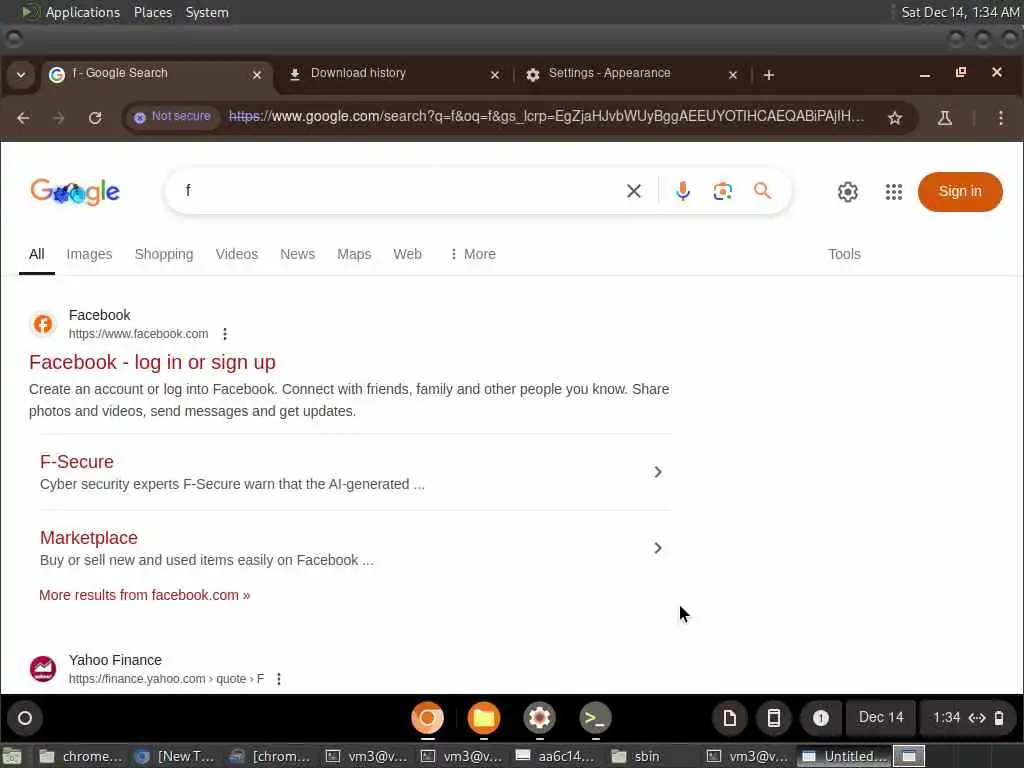Expand the F-Secure row chevron
1024x768 pixels.
point(658,472)
